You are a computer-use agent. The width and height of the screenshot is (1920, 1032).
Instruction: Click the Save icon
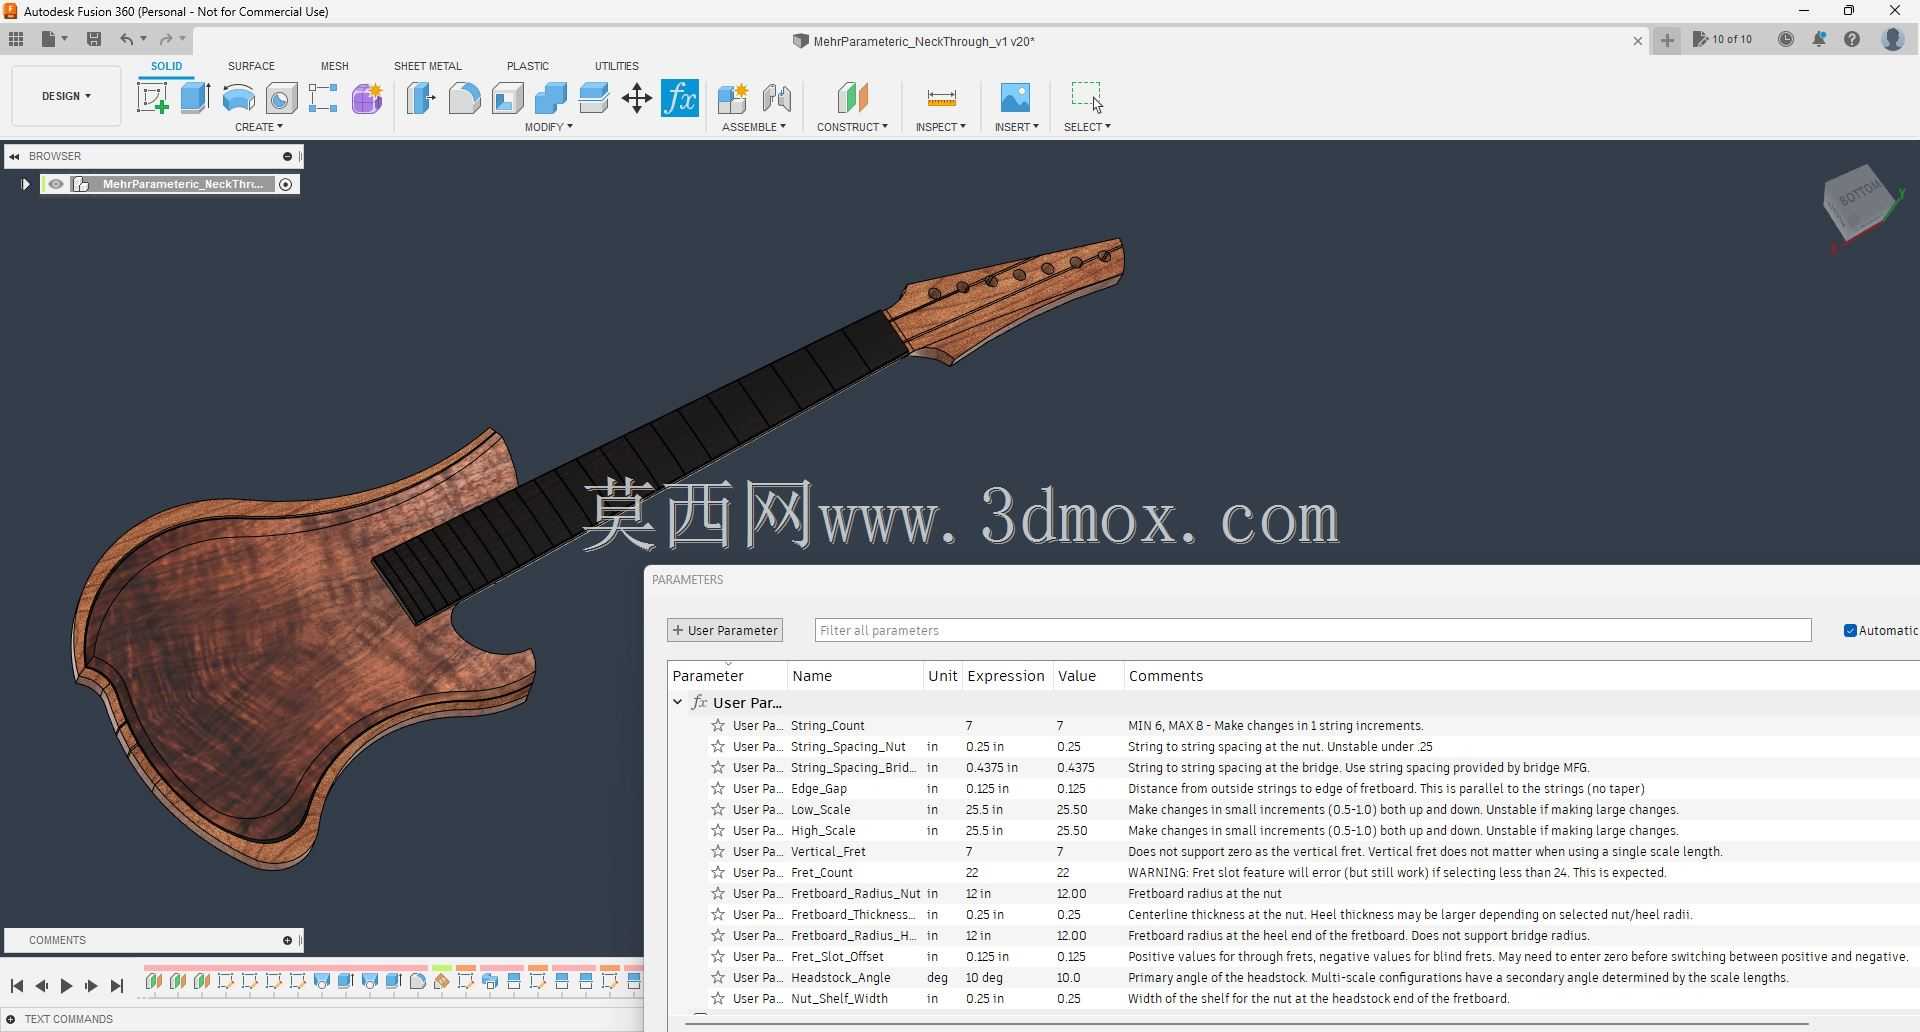point(94,39)
